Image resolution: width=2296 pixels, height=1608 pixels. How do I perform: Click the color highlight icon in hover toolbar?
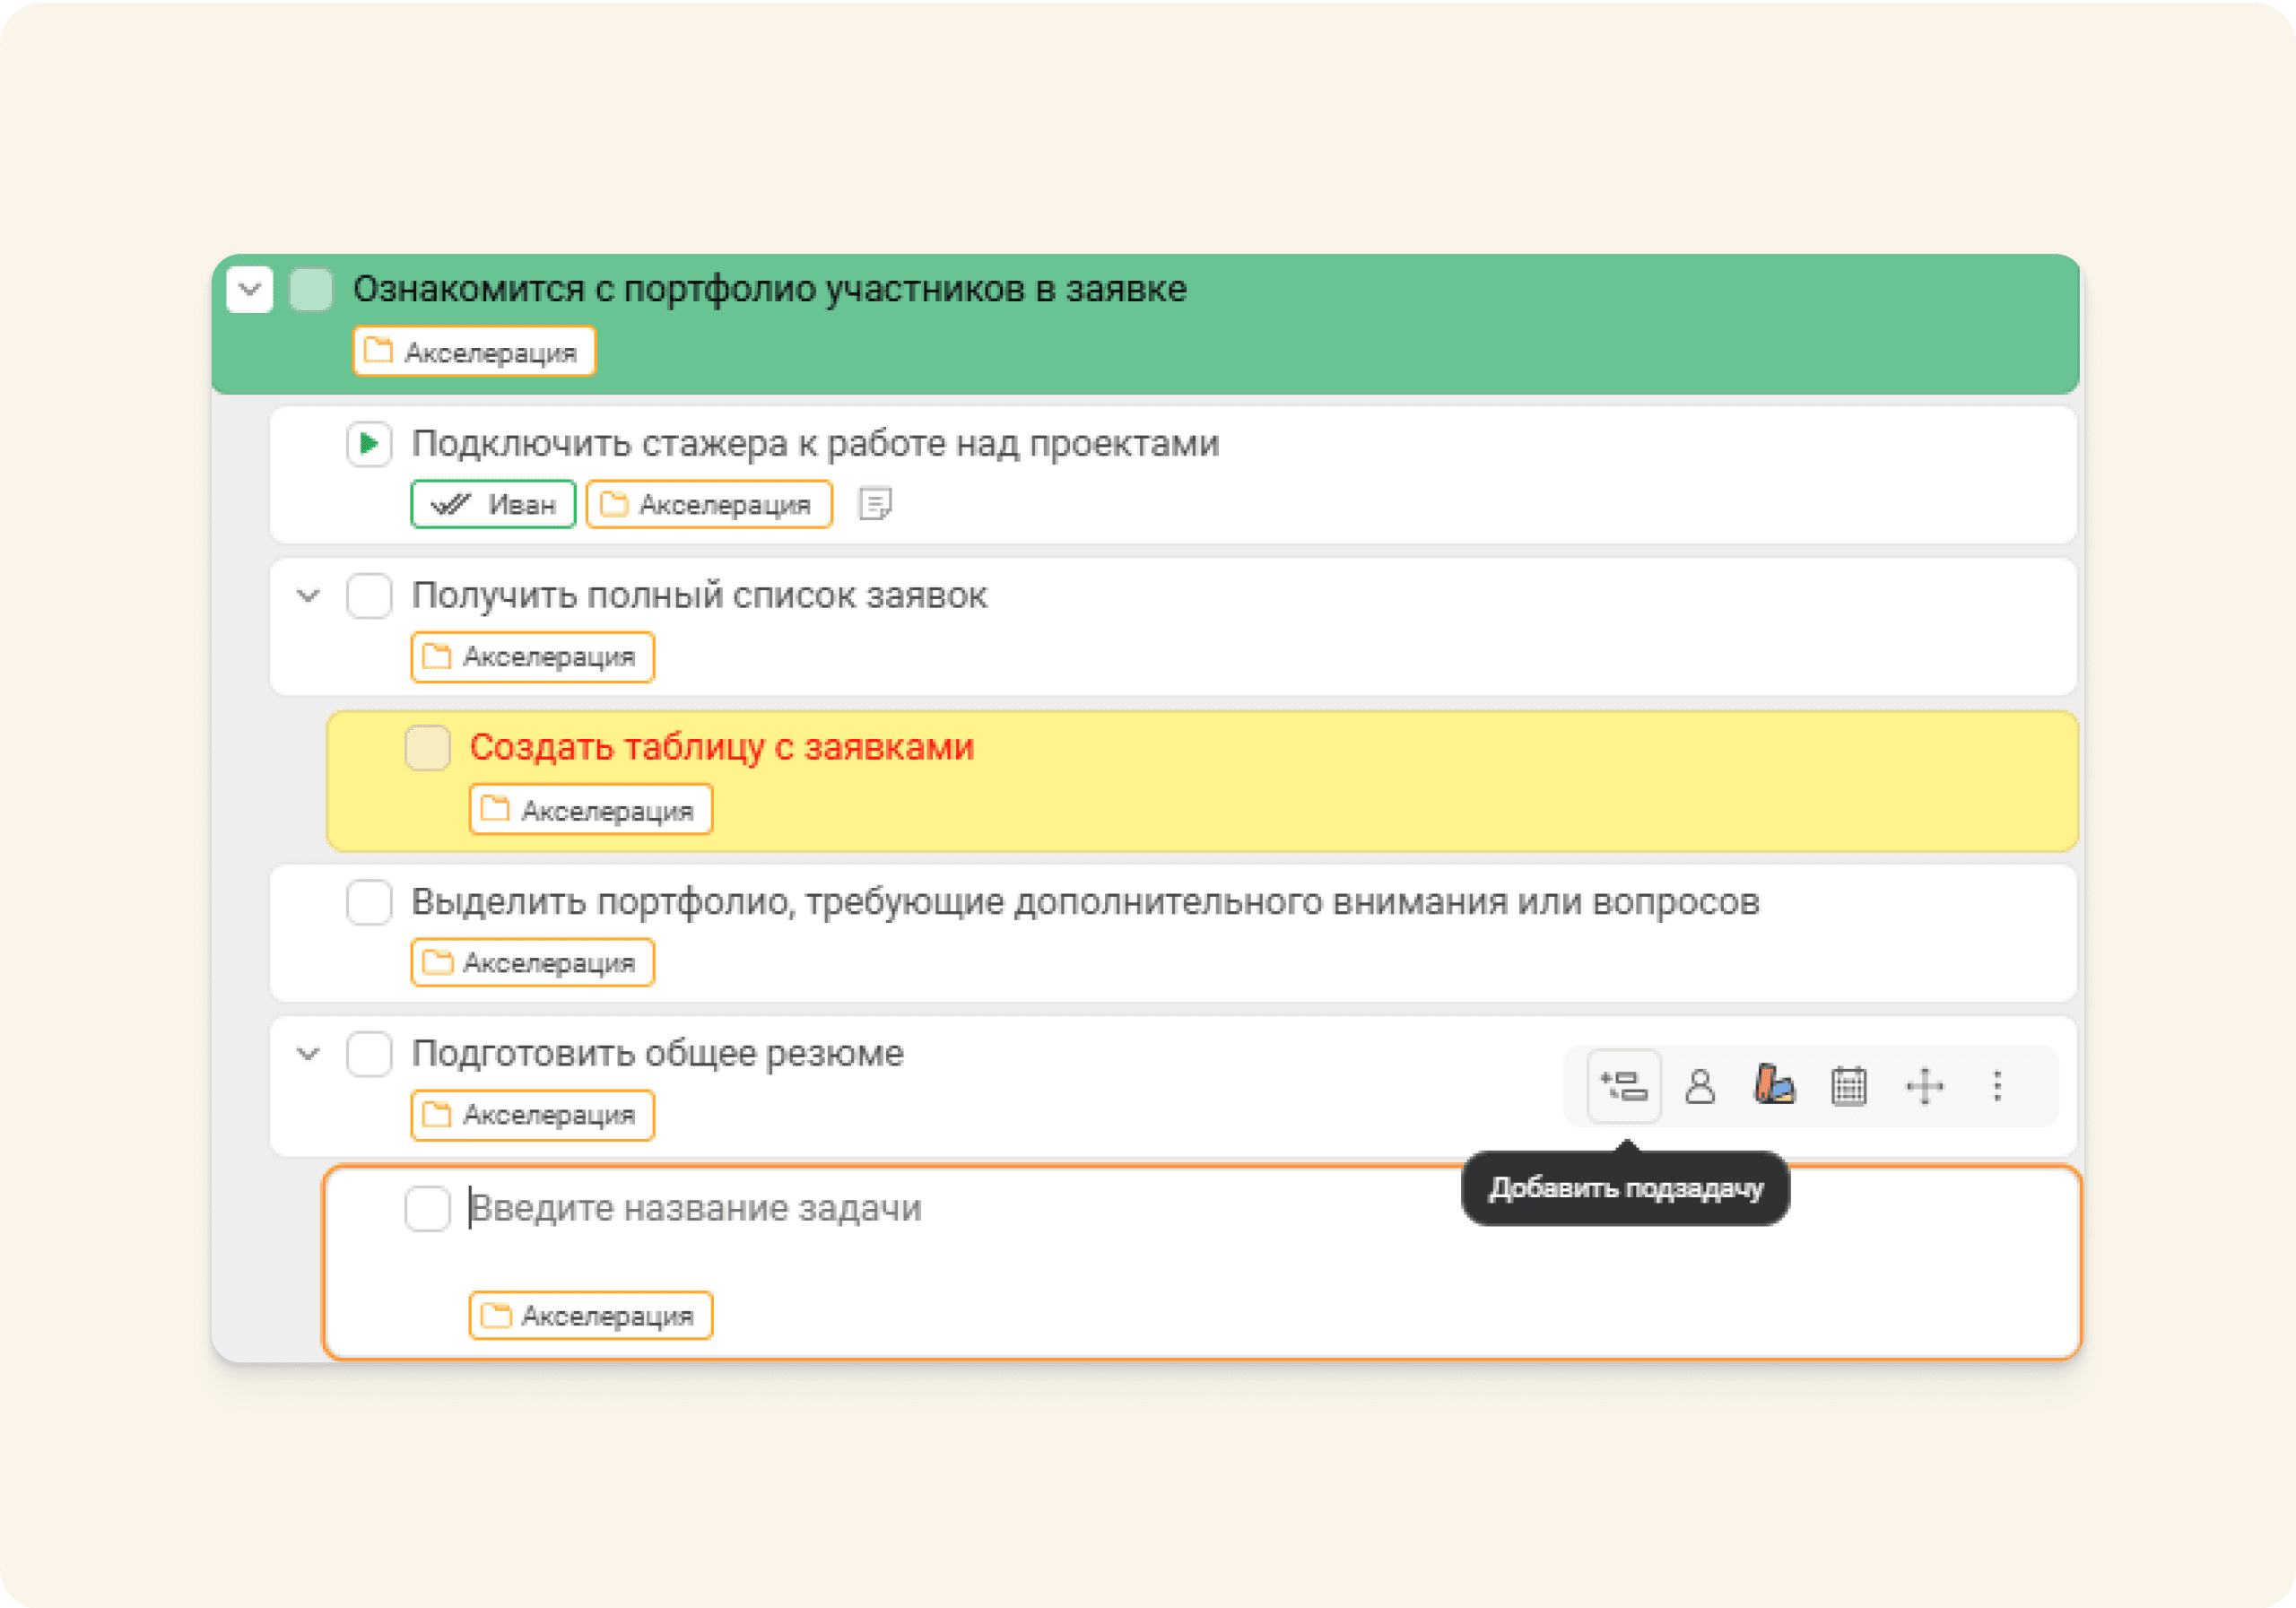(x=1774, y=1086)
